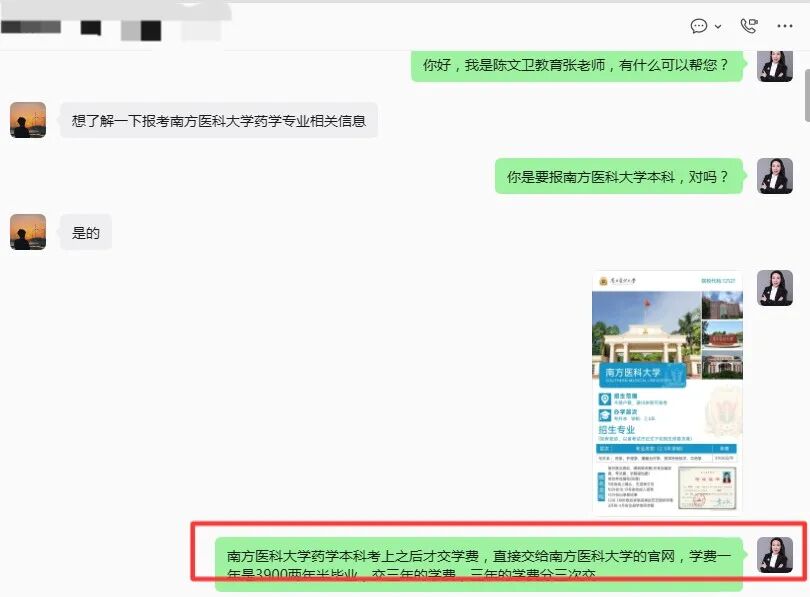Image resolution: width=810 pixels, height=597 pixels.
Task: Click the chat message bubble icon
Action: 698,26
